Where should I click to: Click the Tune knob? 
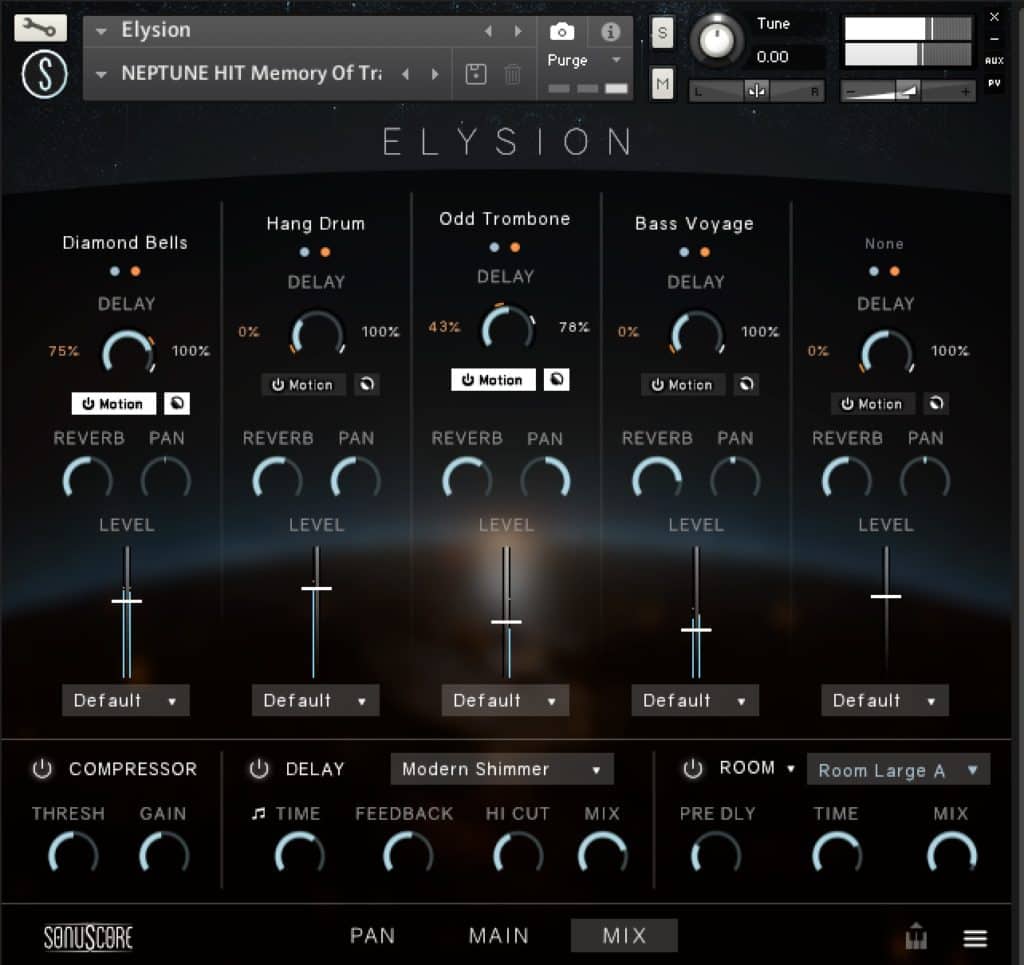pyautogui.click(x=716, y=40)
